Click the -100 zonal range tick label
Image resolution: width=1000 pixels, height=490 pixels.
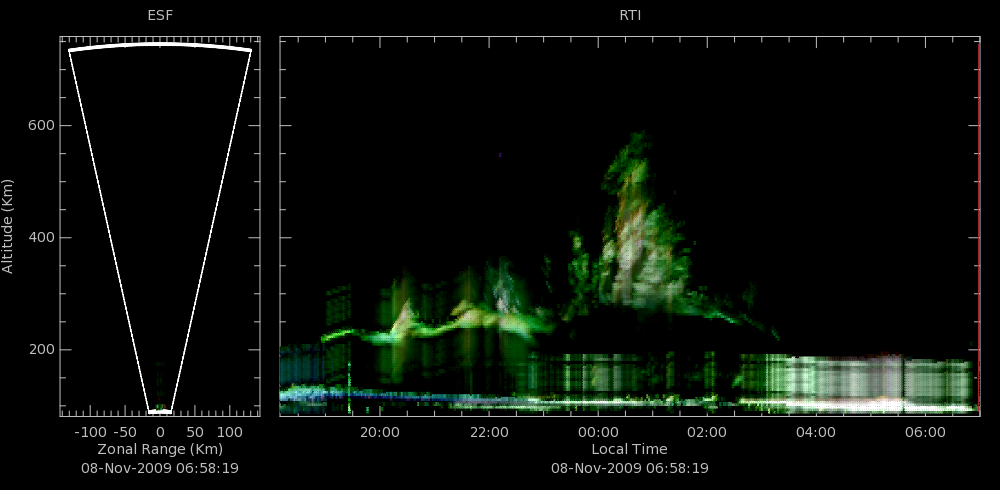[x=90, y=433]
